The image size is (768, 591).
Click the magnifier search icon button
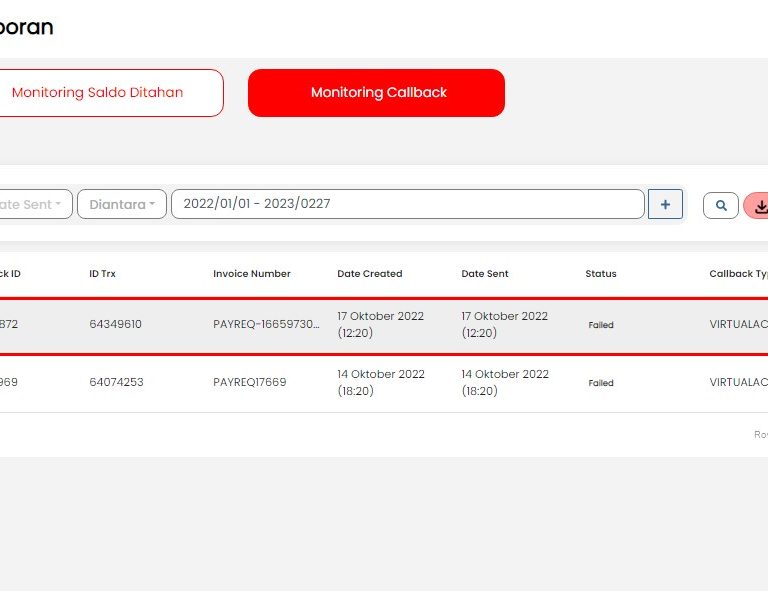click(x=720, y=205)
